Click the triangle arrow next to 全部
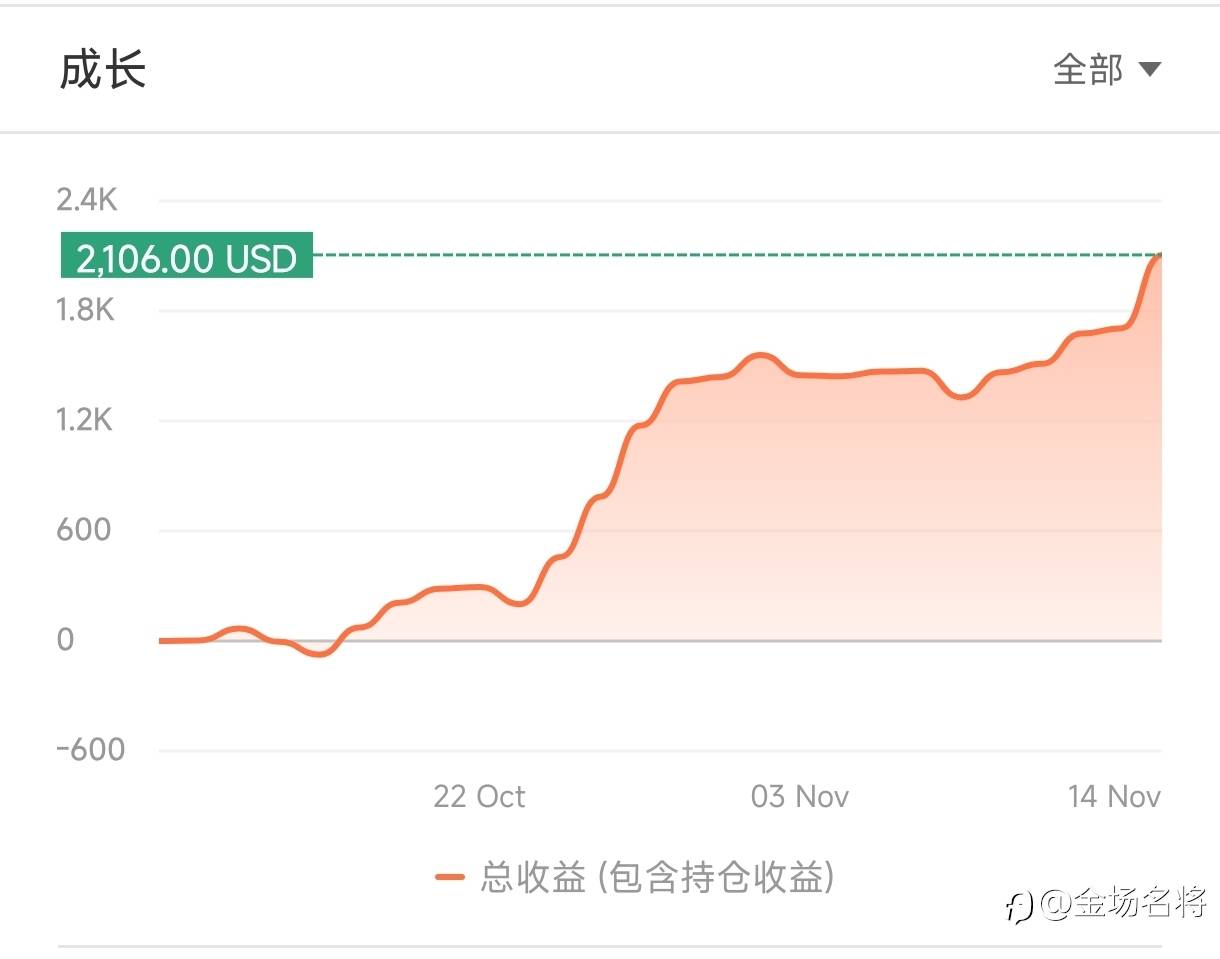 pos(1150,70)
